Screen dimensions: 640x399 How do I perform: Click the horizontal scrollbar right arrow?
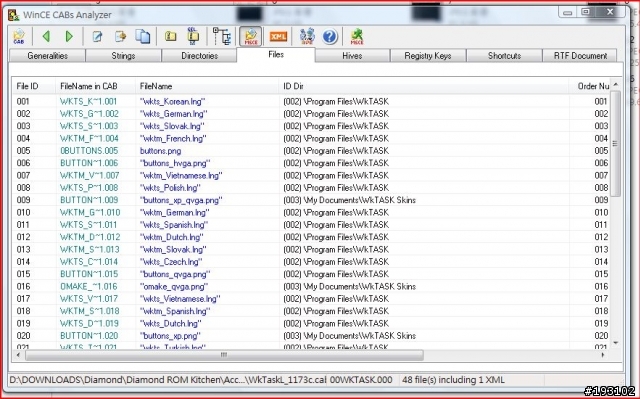coord(603,355)
